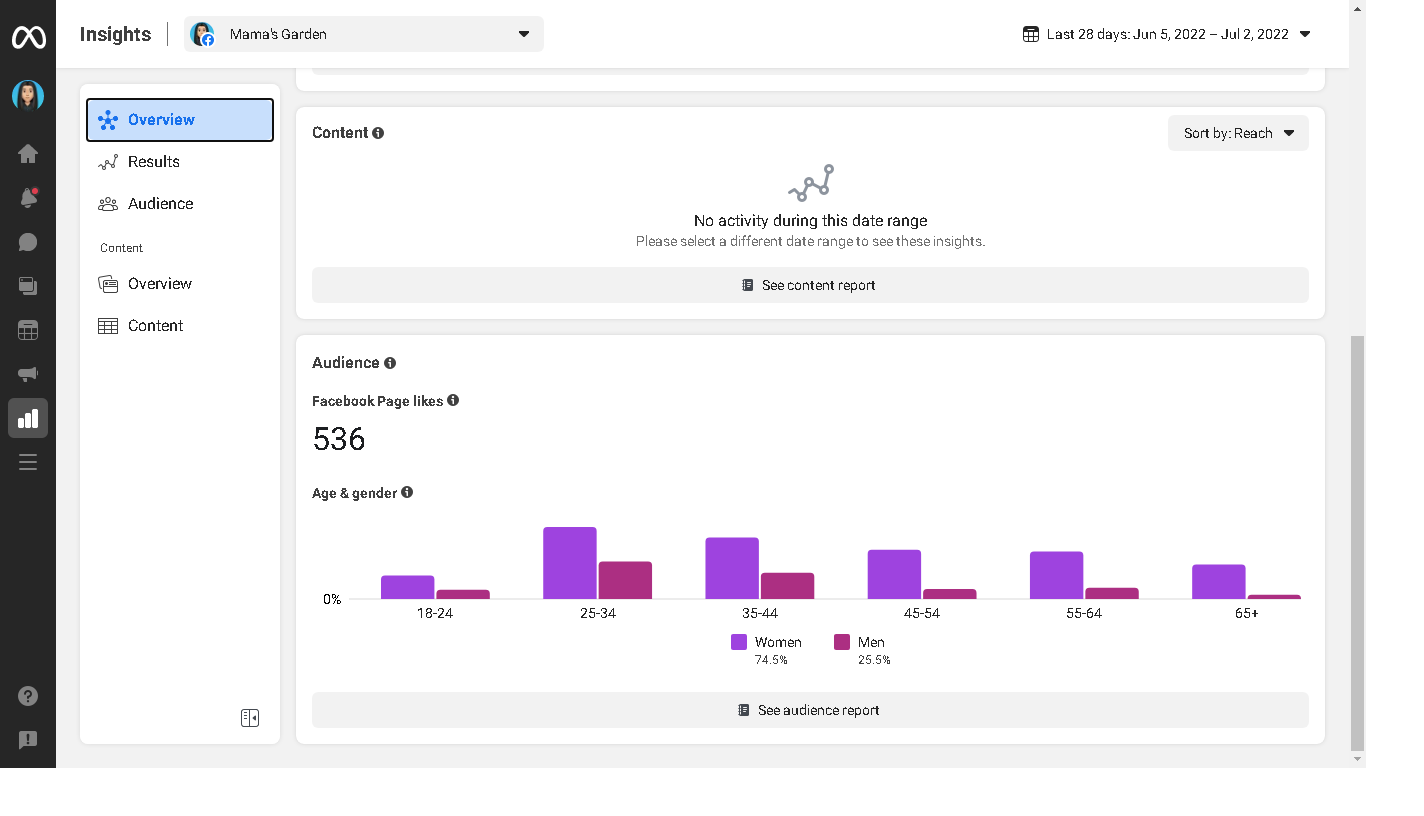
Task: Open the Last 28 days date range dropdown
Action: [1166, 34]
